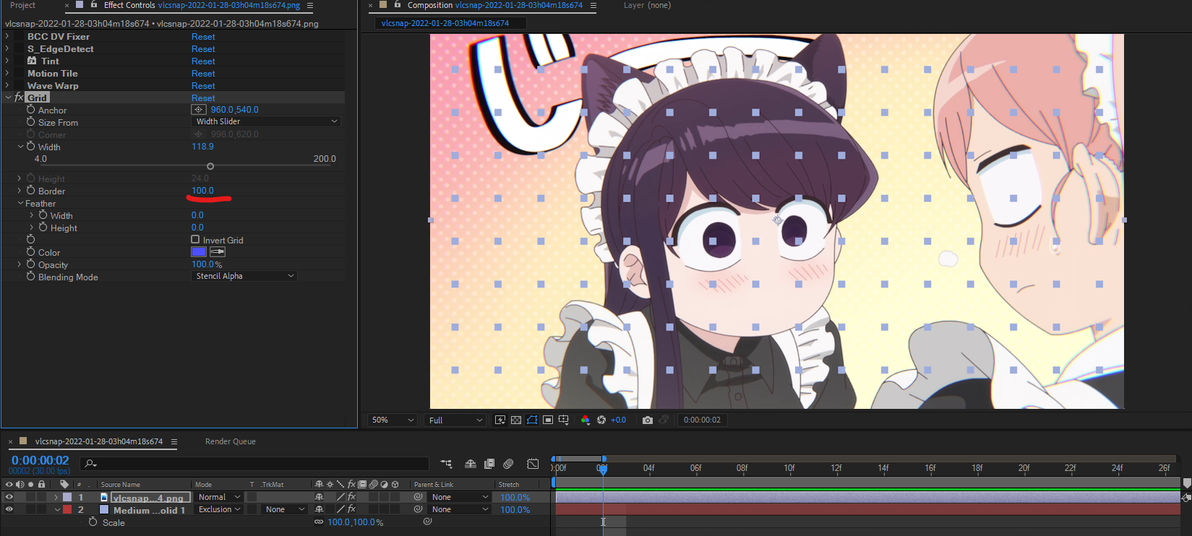Click the Region of Interest icon

tap(548, 420)
